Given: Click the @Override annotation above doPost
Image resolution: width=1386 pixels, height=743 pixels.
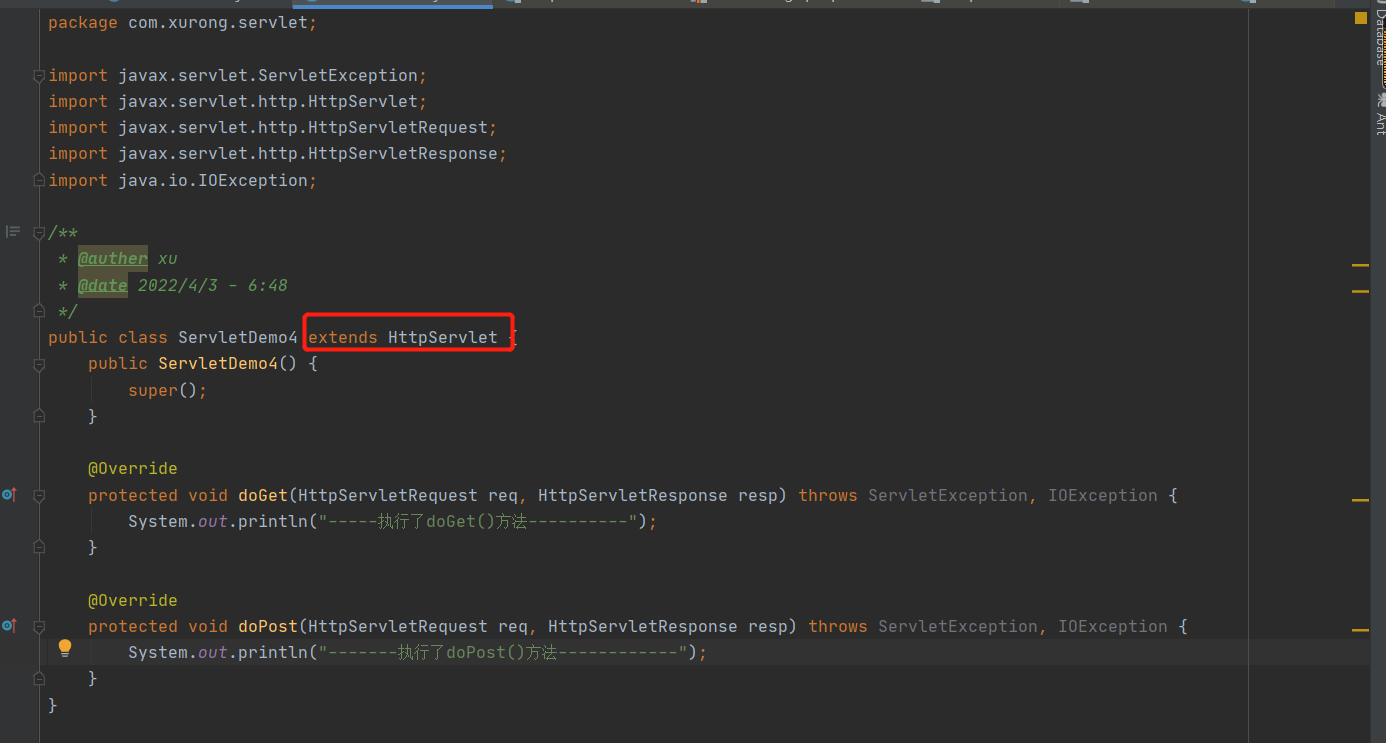Looking at the screenshot, I should pyautogui.click(x=133, y=600).
